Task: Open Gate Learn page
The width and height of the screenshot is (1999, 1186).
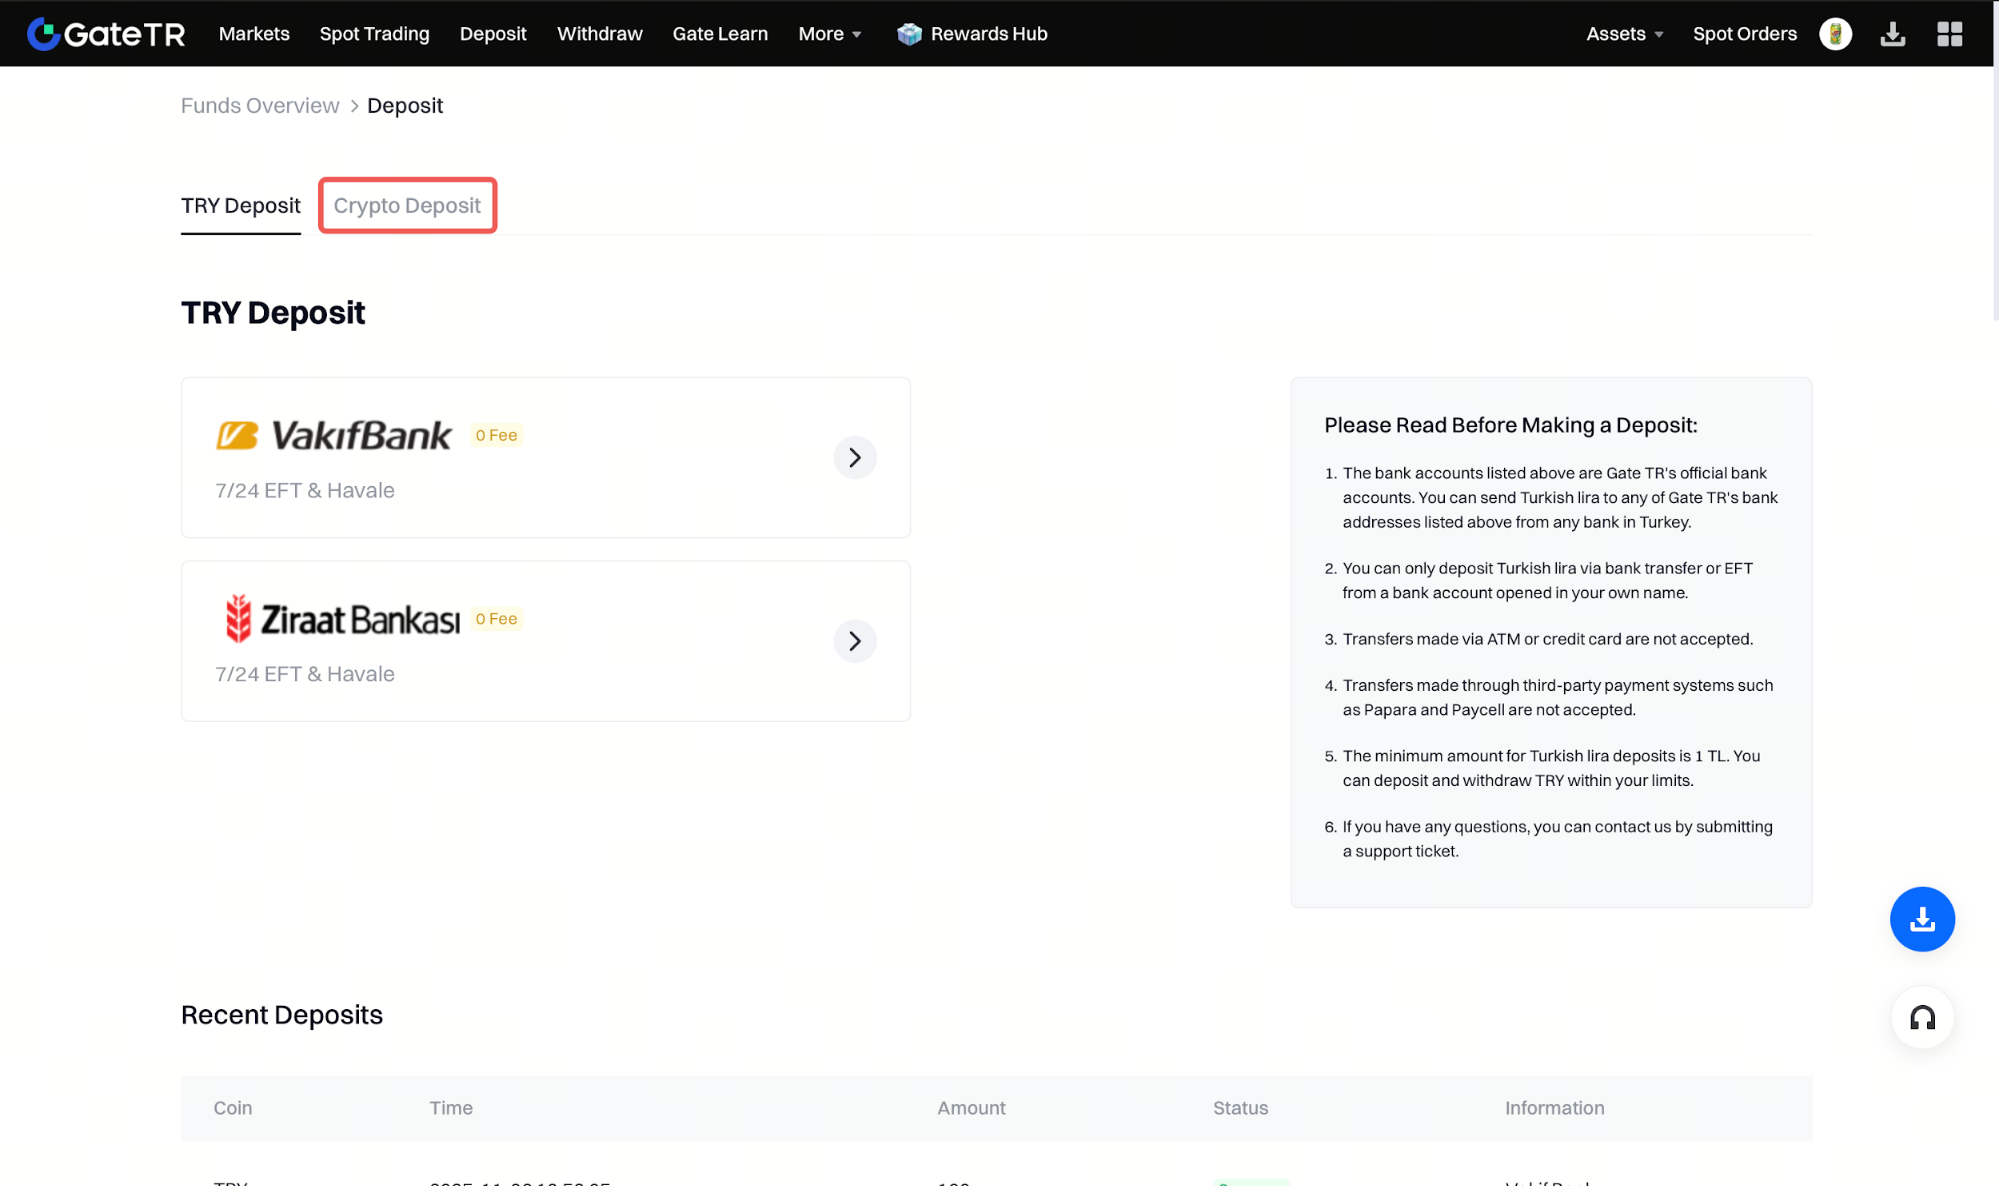Action: coord(720,34)
